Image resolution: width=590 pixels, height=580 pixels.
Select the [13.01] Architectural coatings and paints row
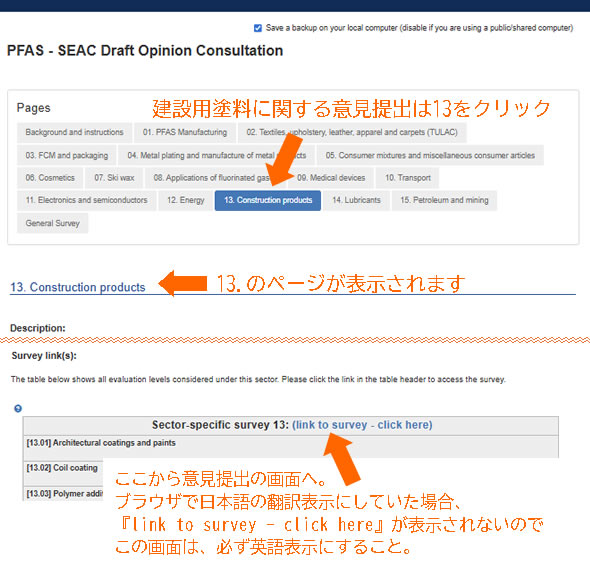click(290, 448)
